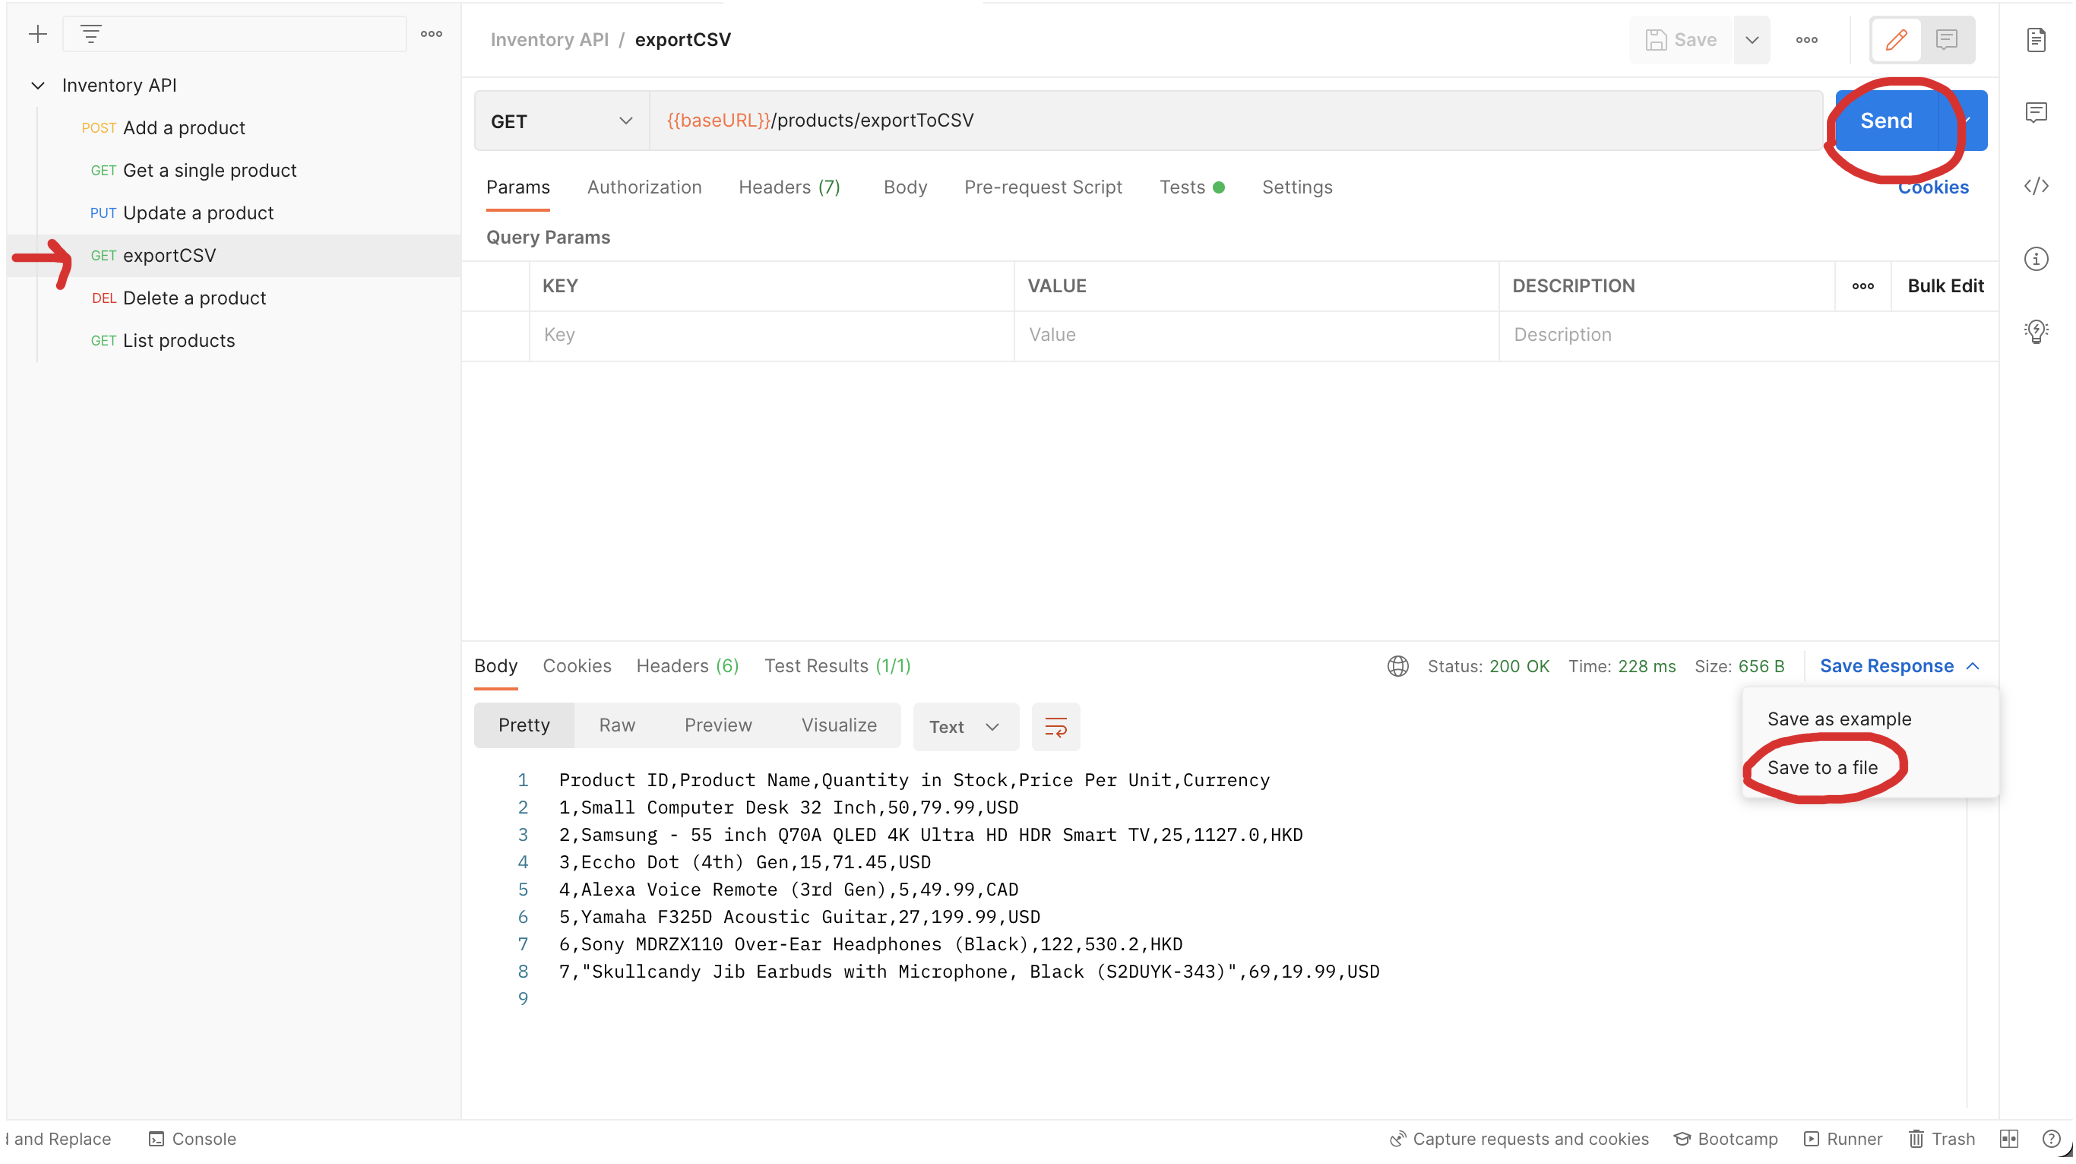Create a new collection using the plus icon
2076x1164 pixels.
[37, 33]
